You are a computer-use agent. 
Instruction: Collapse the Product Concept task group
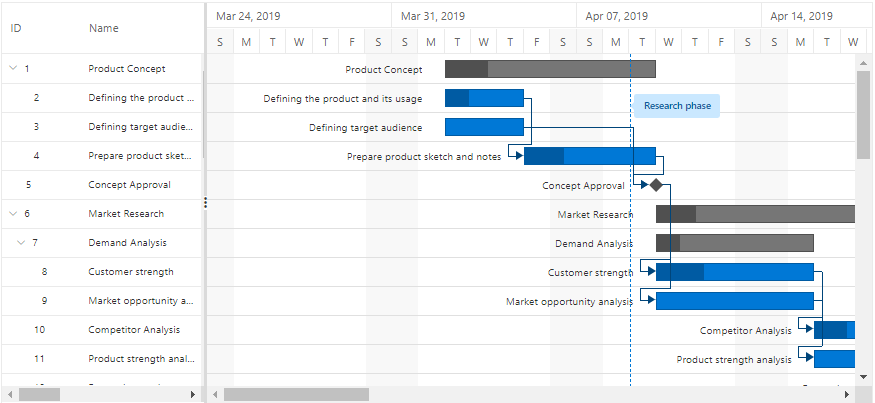click(x=12, y=69)
